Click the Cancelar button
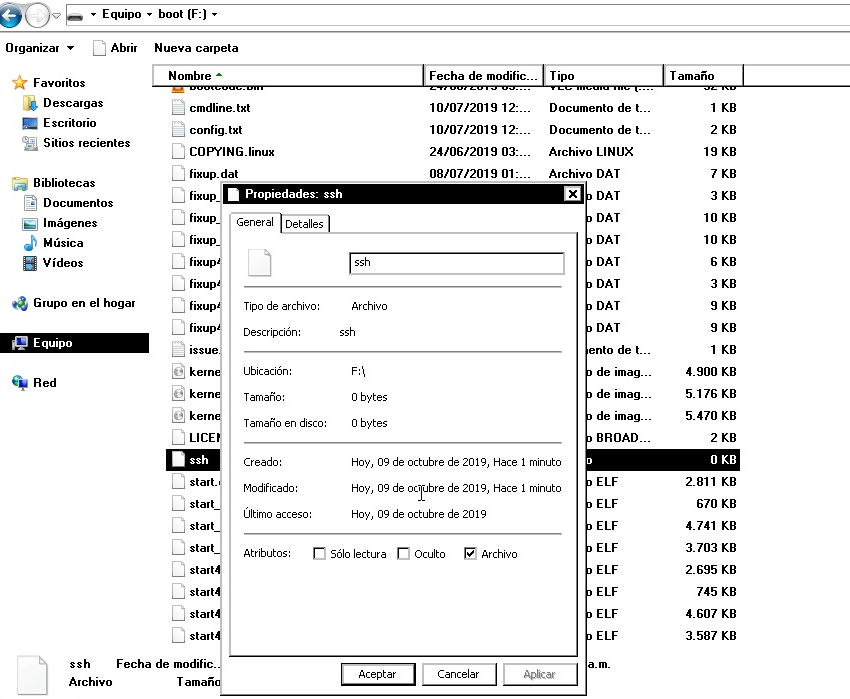The image size is (850, 699). 459,674
